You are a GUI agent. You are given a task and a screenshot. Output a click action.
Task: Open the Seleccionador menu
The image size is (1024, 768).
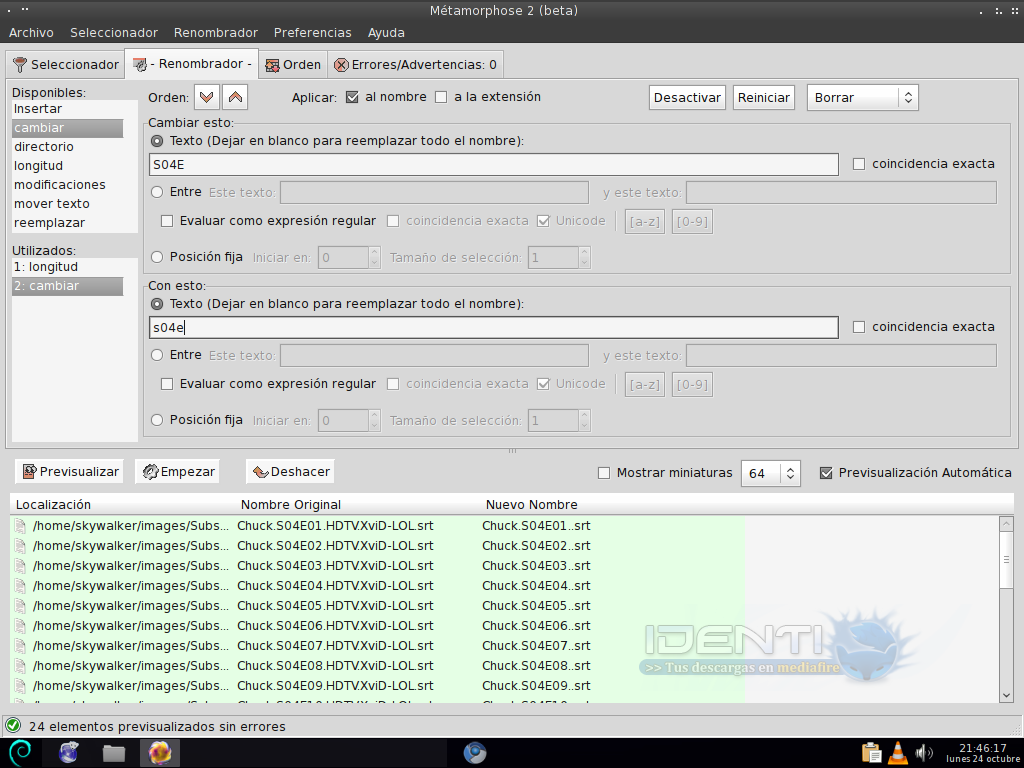click(x=114, y=33)
